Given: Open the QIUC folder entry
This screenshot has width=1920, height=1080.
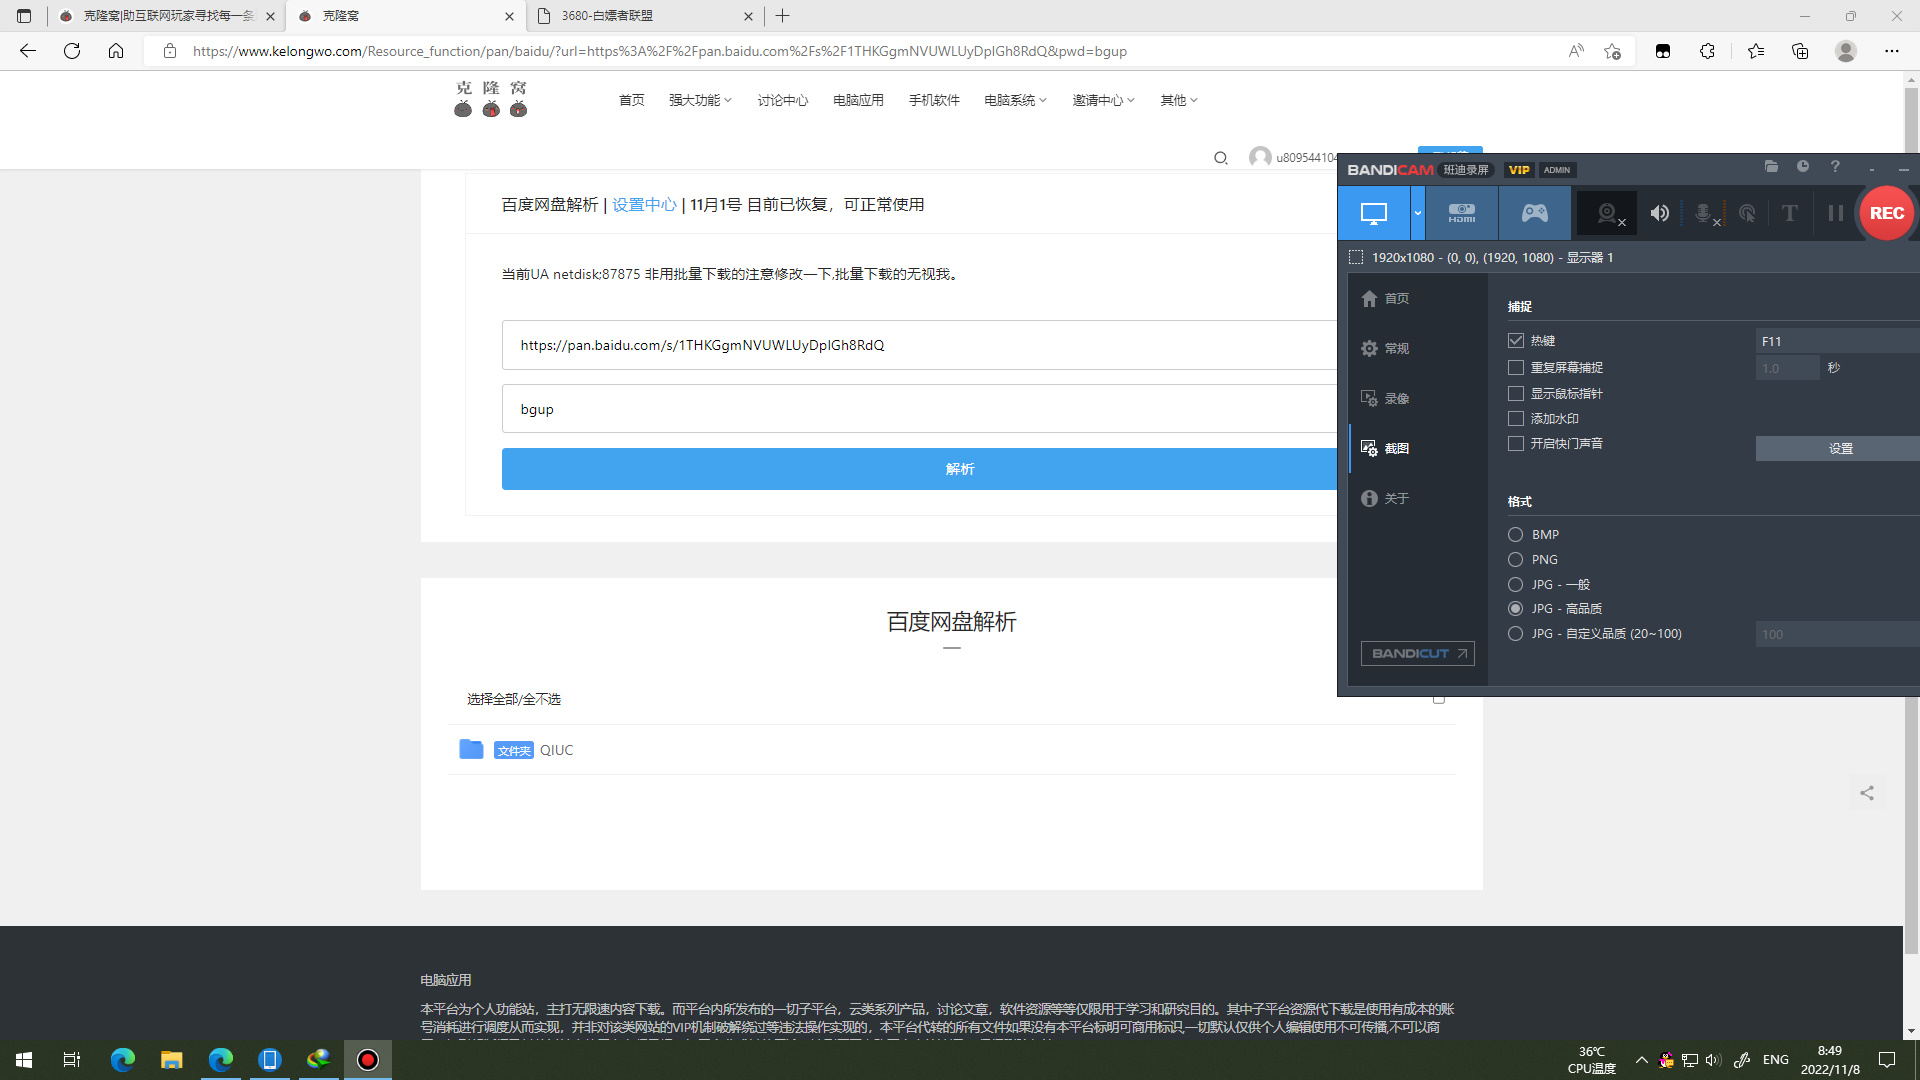Looking at the screenshot, I should (557, 750).
